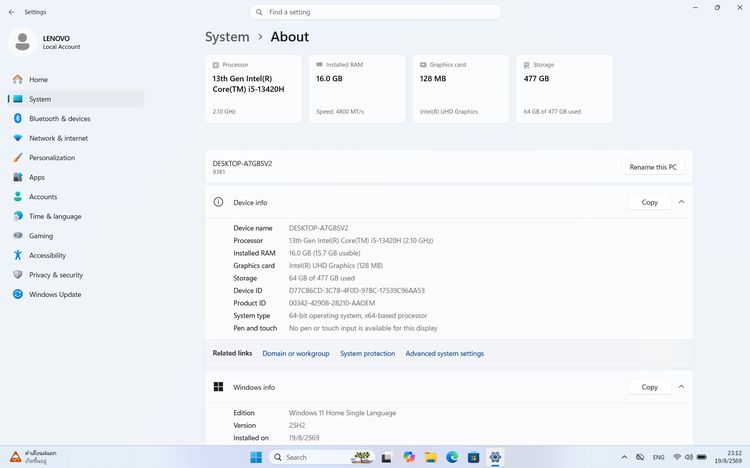Click the taskbar Search box
750x468 pixels.
coord(322,457)
